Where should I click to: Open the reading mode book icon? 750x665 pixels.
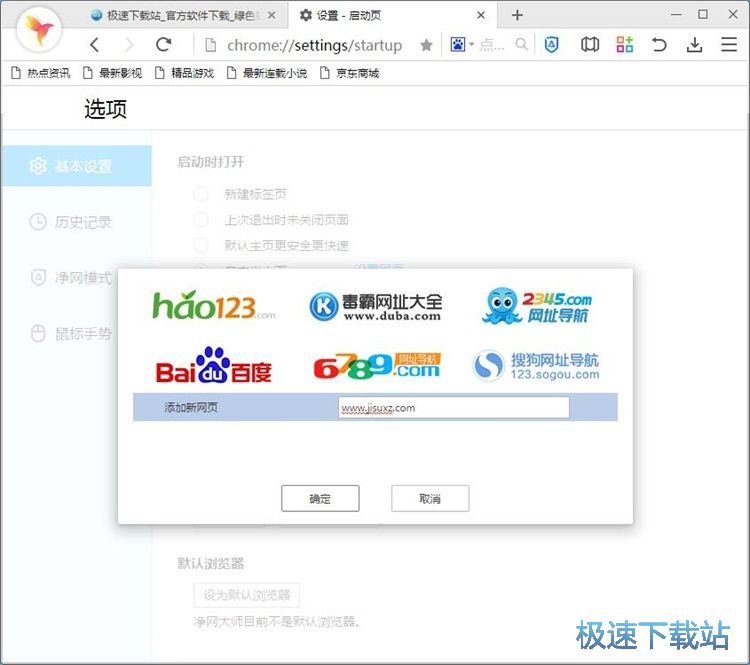[590, 45]
